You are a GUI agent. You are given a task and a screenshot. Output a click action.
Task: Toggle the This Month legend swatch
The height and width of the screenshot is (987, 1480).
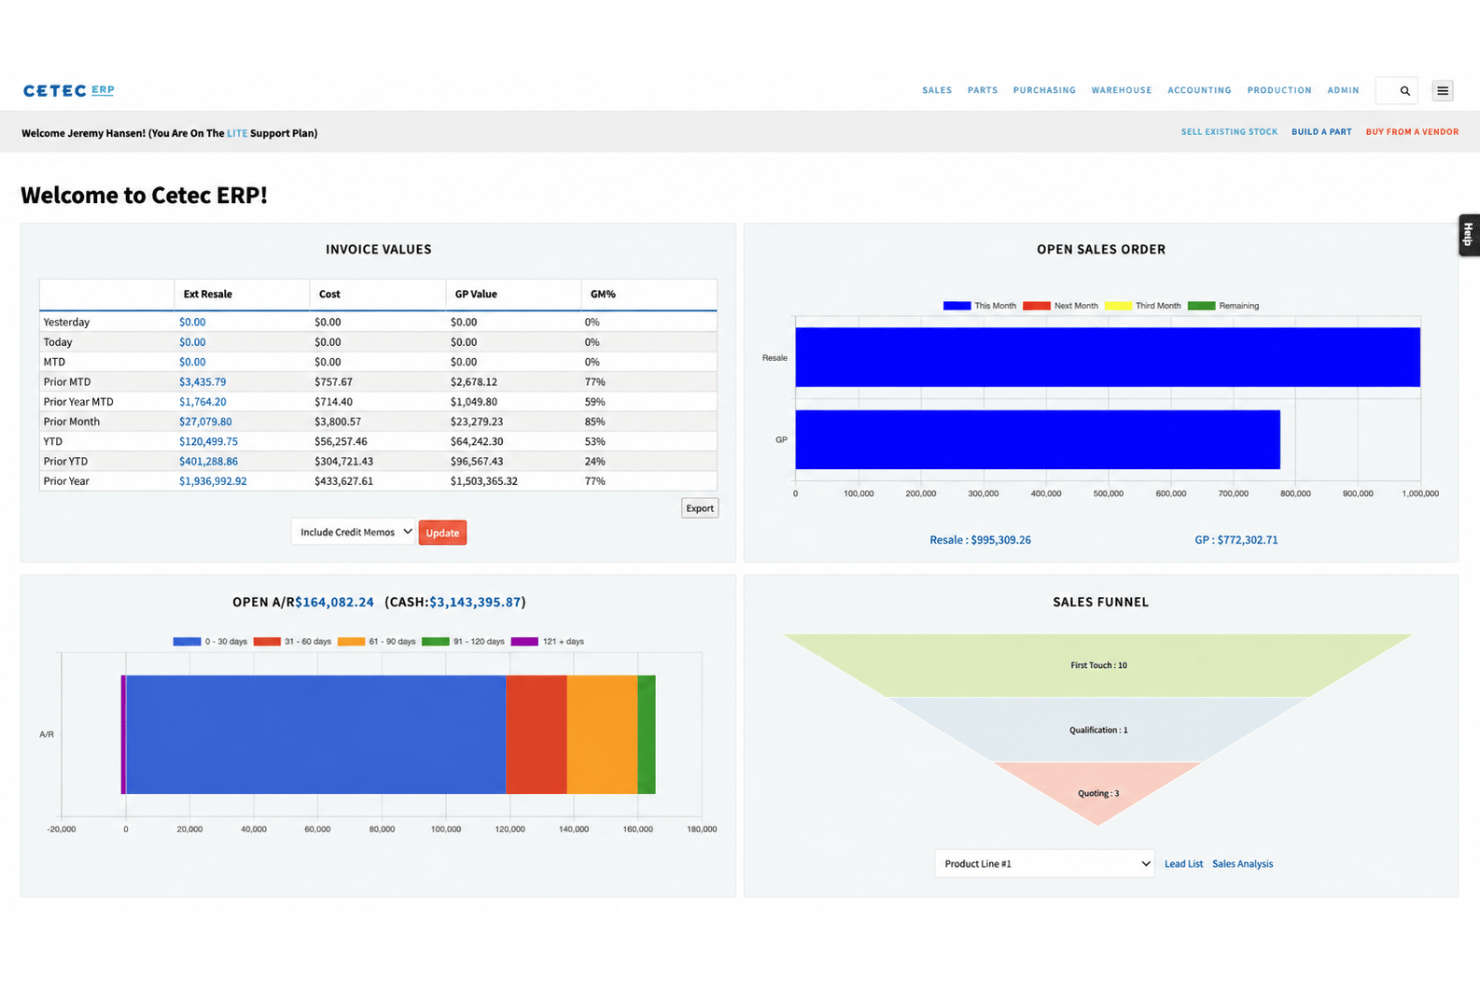click(957, 306)
